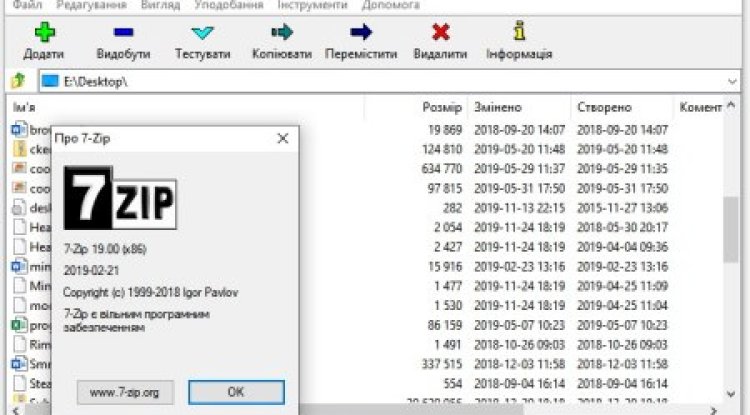The image size is (750, 415).
Task: Click the blue file icon beside 'min'
Action: (19, 266)
